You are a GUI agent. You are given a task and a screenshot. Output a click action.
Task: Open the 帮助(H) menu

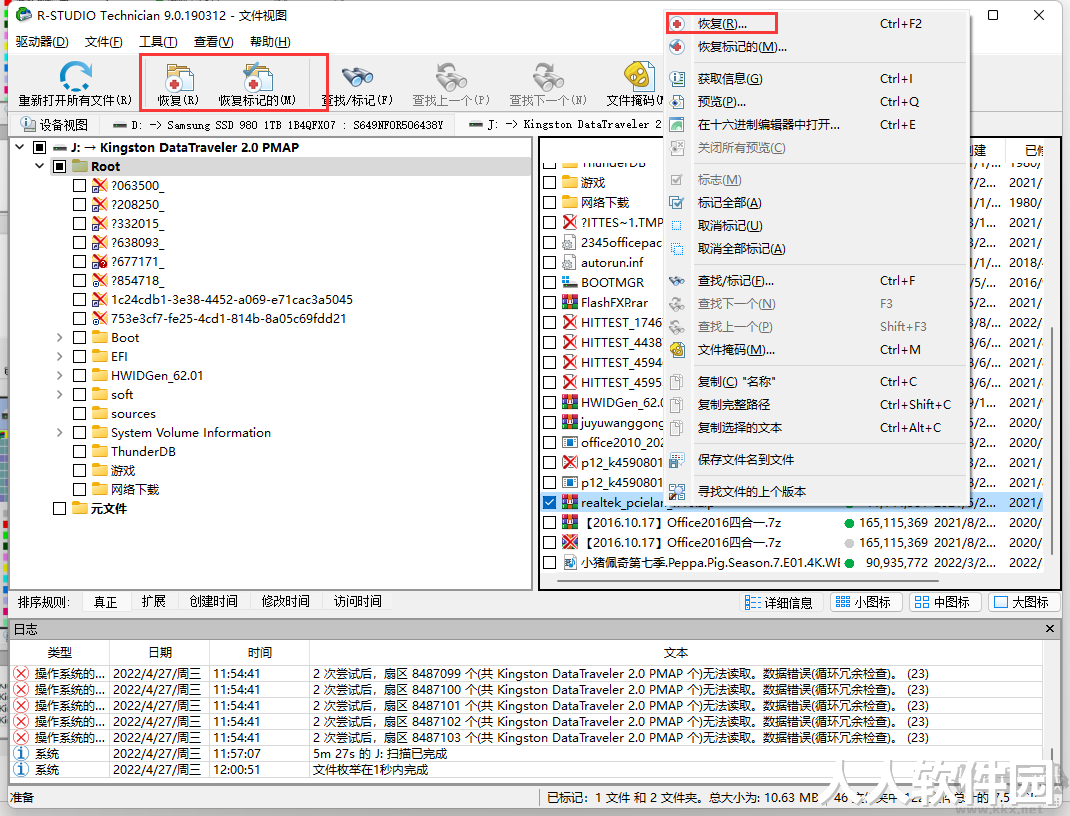pos(270,42)
